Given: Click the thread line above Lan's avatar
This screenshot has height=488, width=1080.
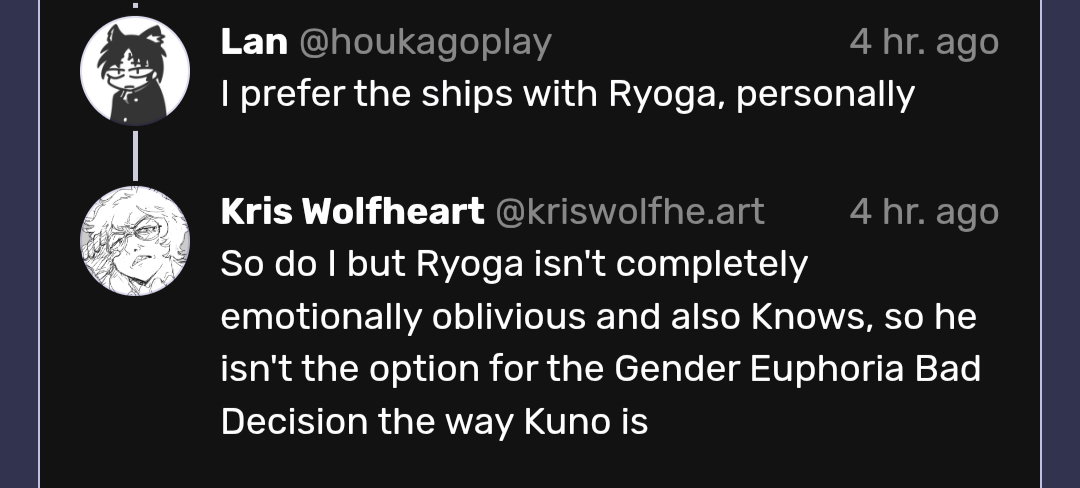Looking at the screenshot, I should (134, 5).
